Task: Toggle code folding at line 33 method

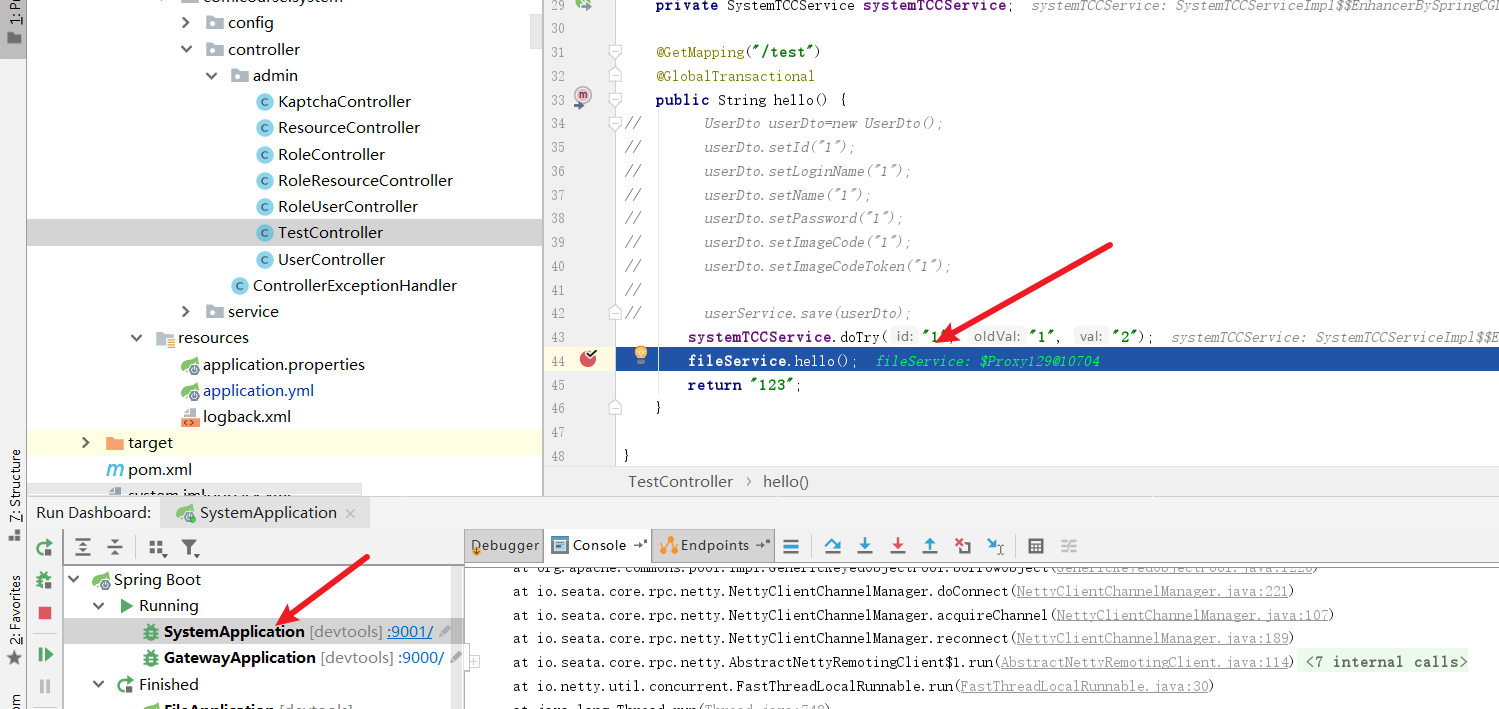Action: [x=616, y=100]
